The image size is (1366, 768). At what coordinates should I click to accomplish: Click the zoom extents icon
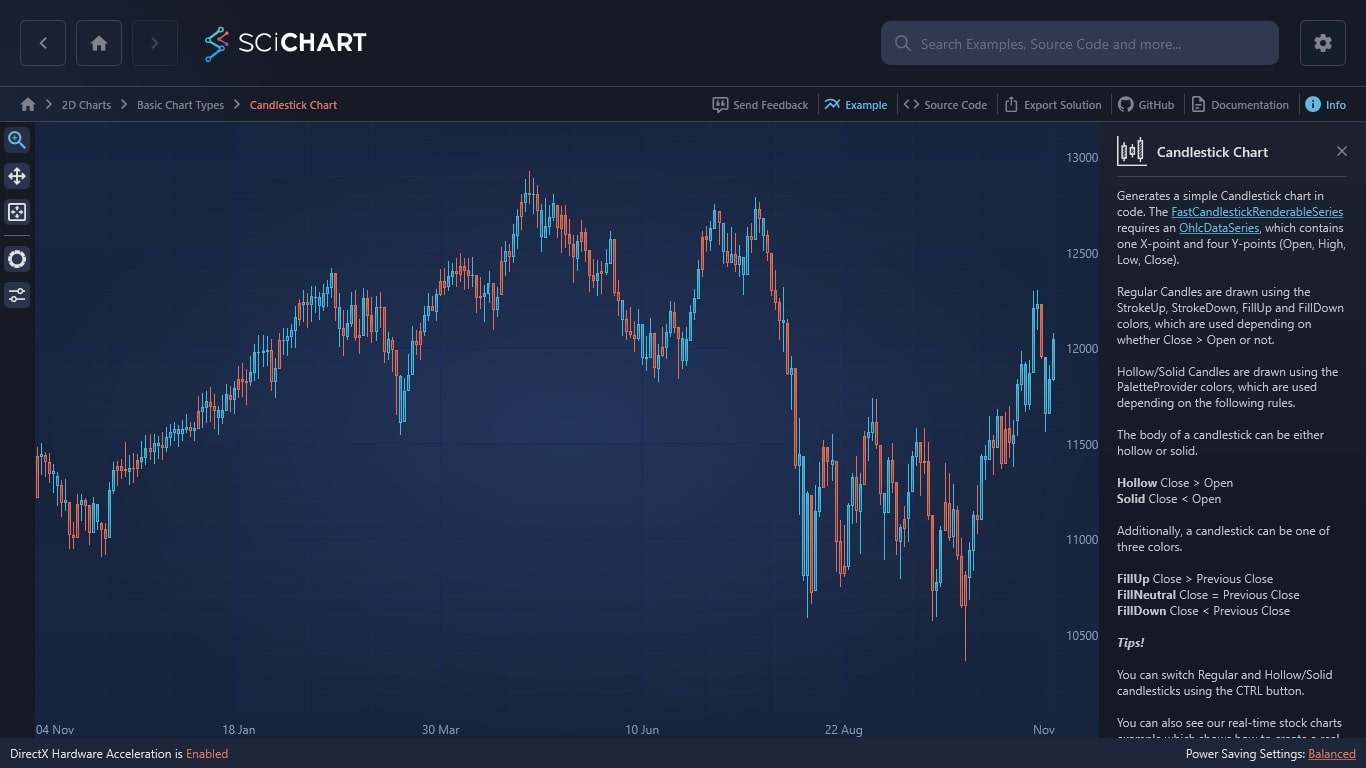click(17, 212)
